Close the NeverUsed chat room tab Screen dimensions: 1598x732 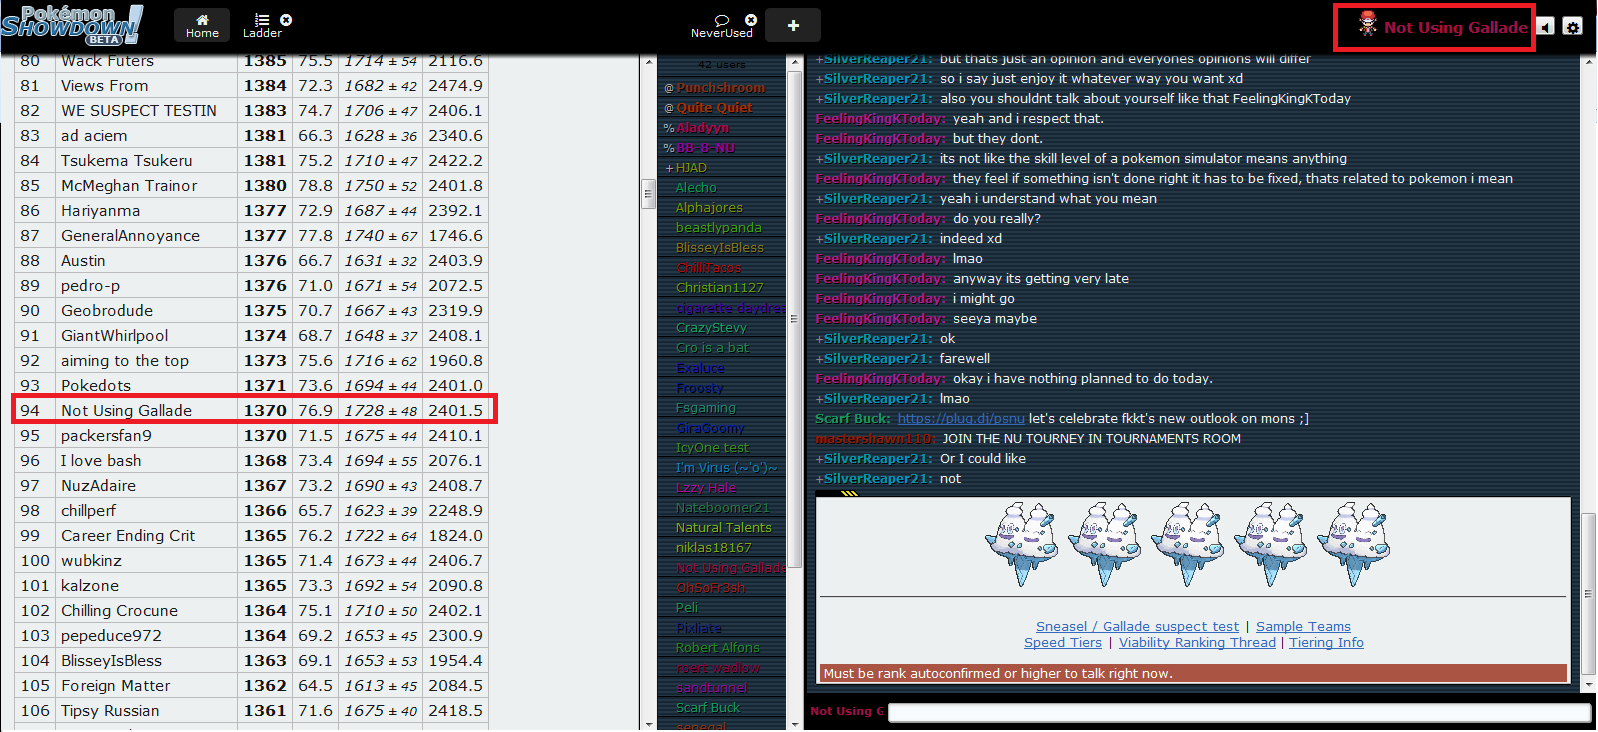(751, 20)
